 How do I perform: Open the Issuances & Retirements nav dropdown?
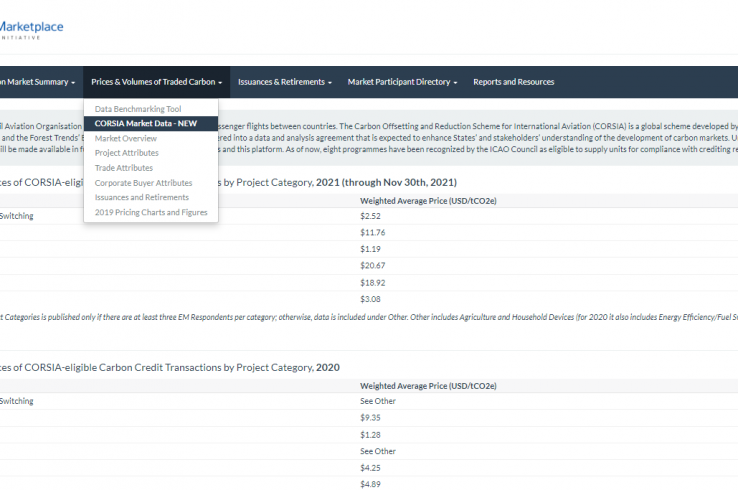coord(285,82)
